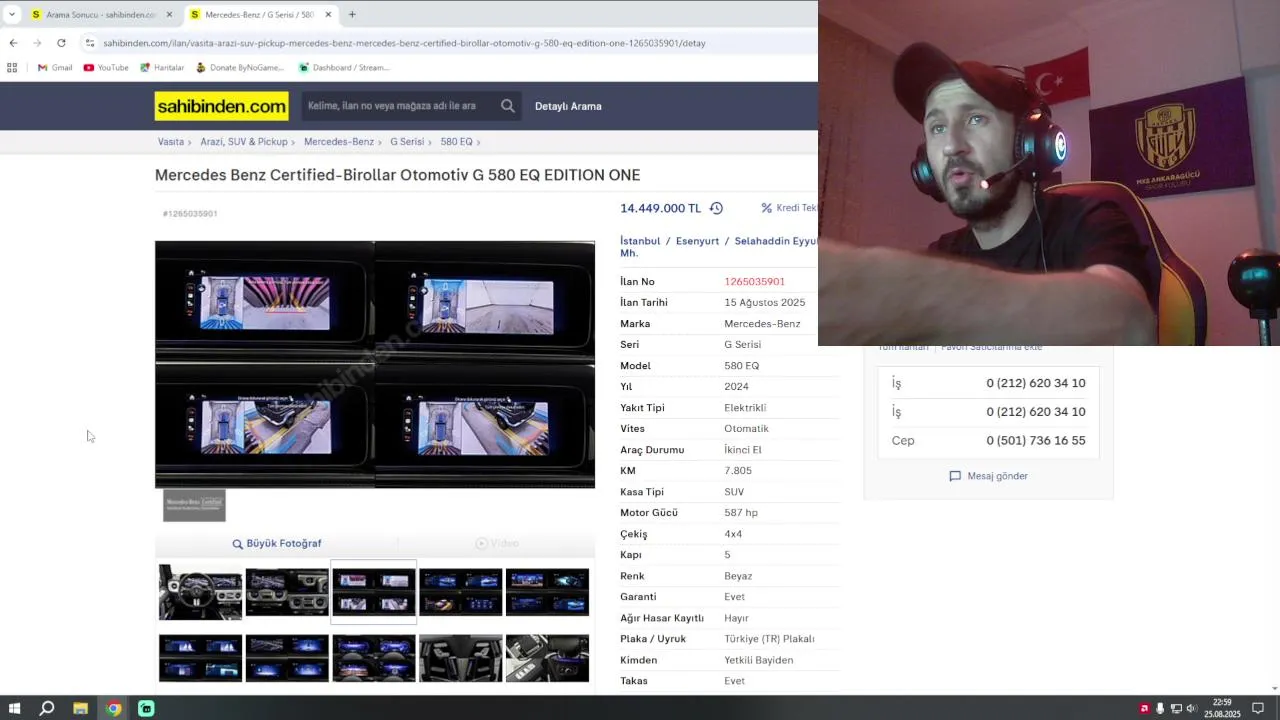Image resolution: width=1280 pixels, height=720 pixels.
Task: Open price history clock icon
Action: coord(716,208)
